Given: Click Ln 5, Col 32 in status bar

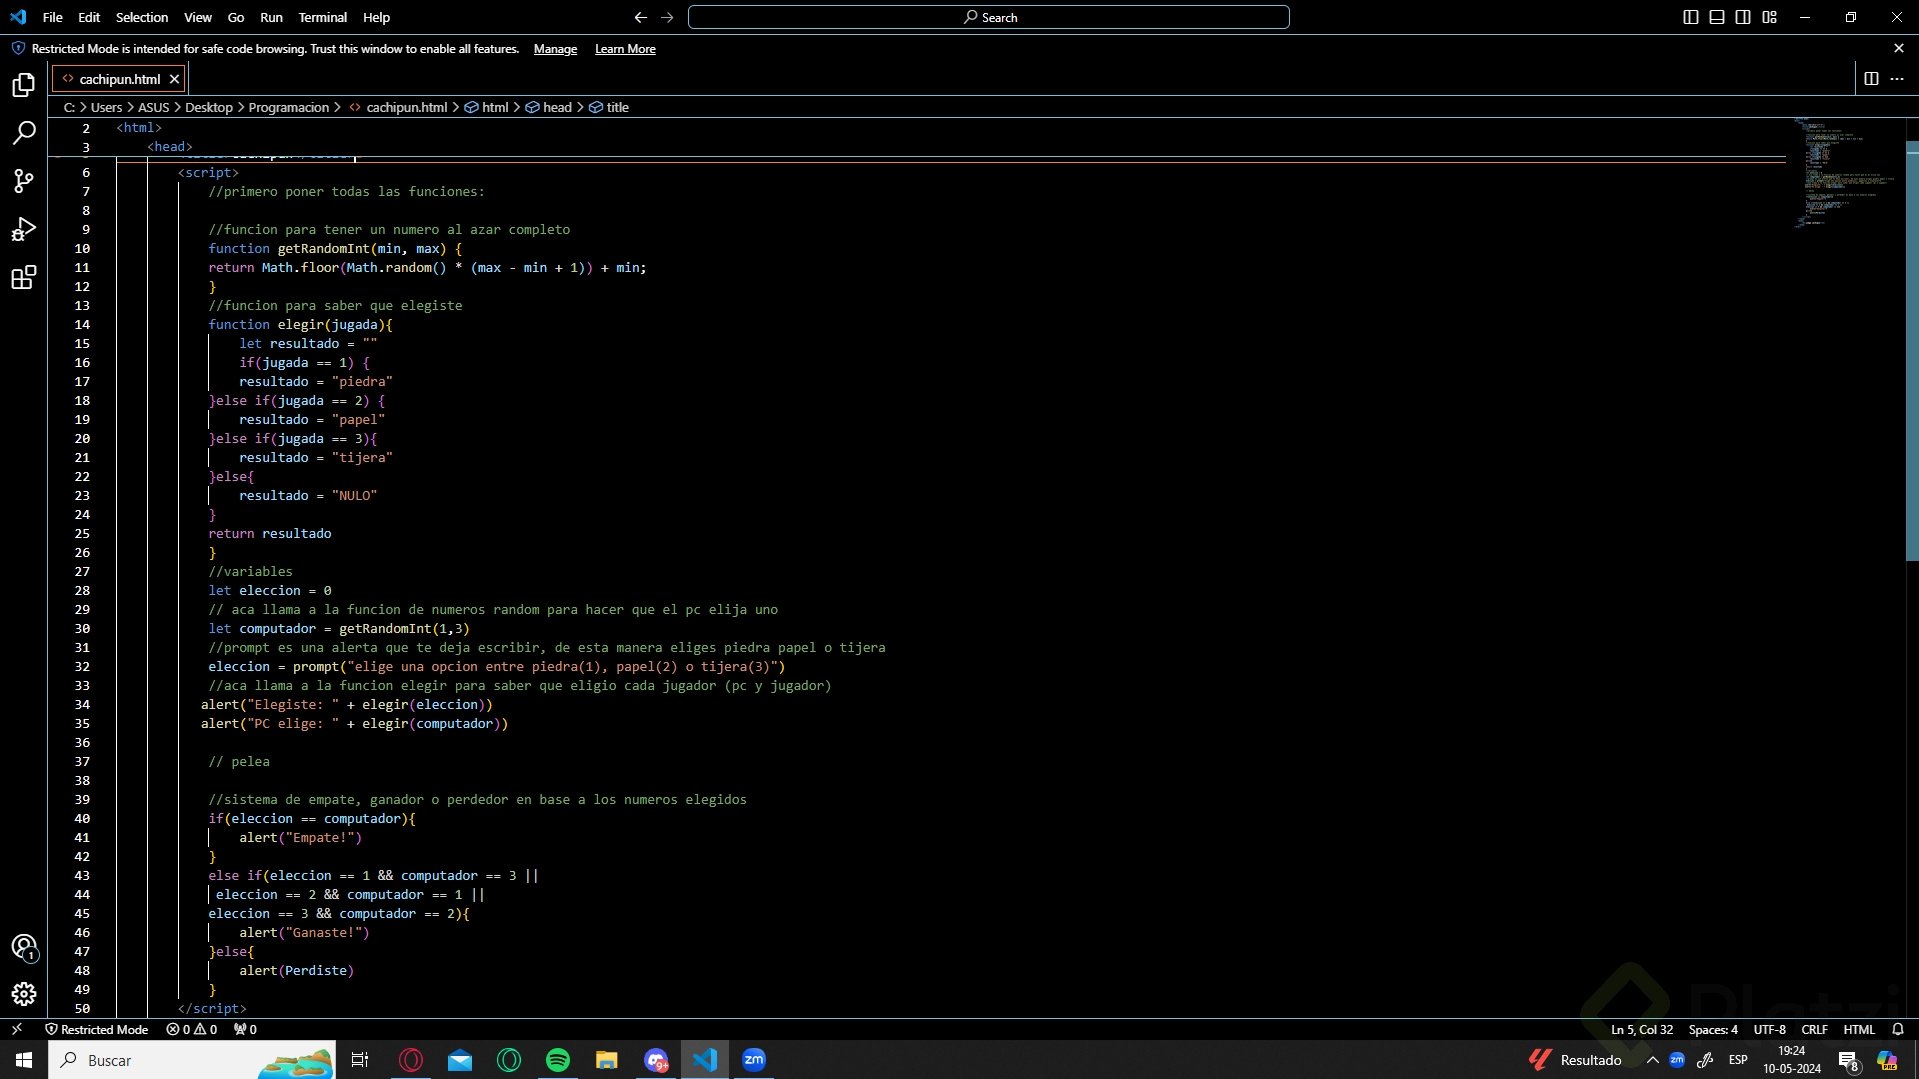Looking at the screenshot, I should point(1641,1029).
